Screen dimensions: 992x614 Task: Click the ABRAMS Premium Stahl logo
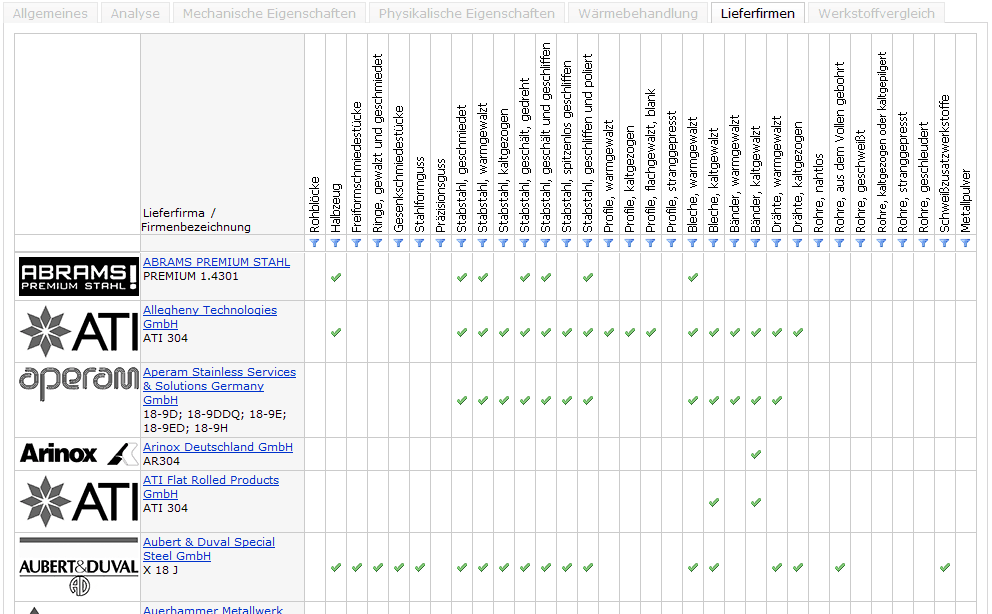pyautogui.click(x=79, y=276)
